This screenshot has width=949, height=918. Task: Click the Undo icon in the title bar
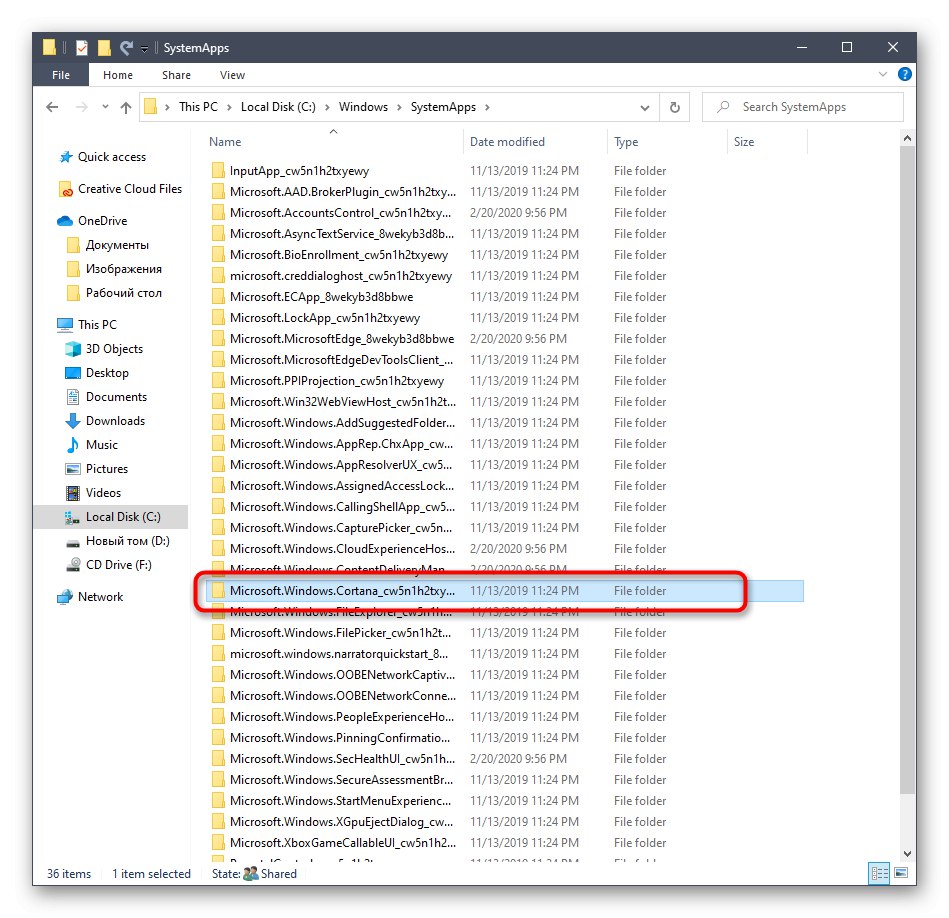coord(126,47)
